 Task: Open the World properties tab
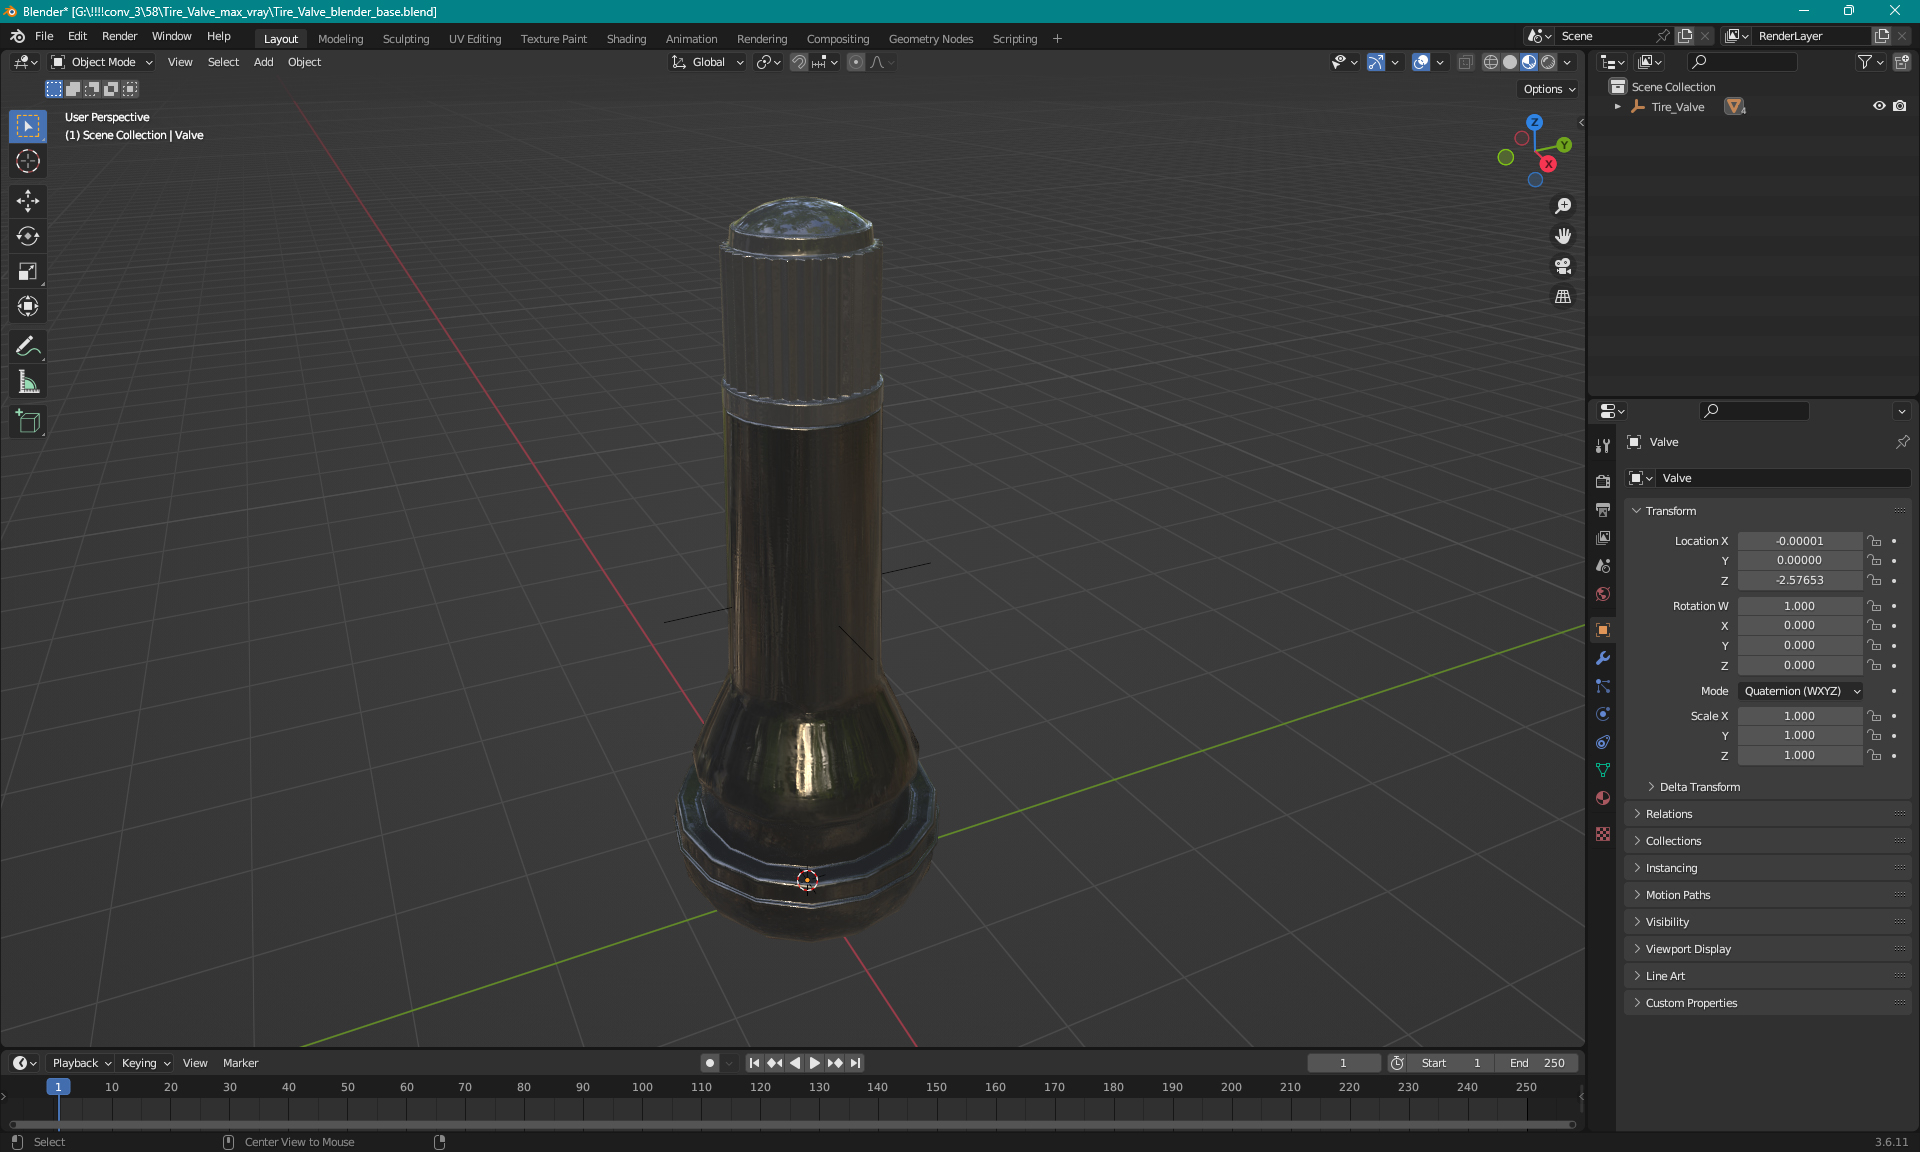(x=1603, y=594)
